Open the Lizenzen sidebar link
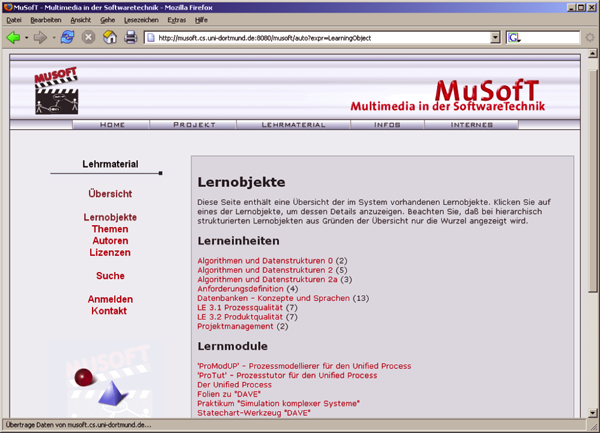The image size is (600, 433). (x=110, y=252)
